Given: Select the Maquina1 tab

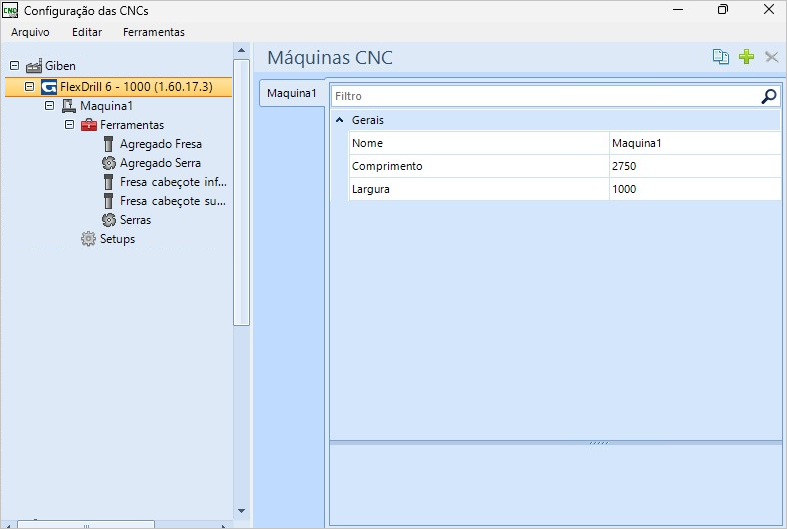Looking at the screenshot, I should point(292,93).
